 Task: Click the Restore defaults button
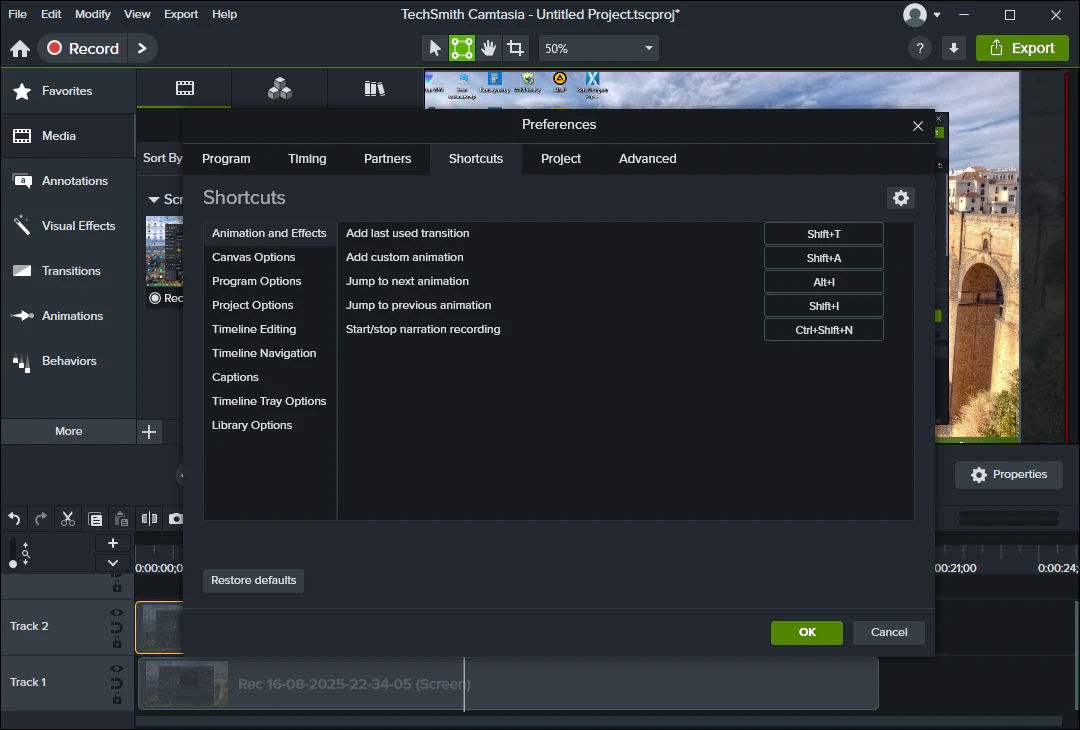tap(253, 580)
